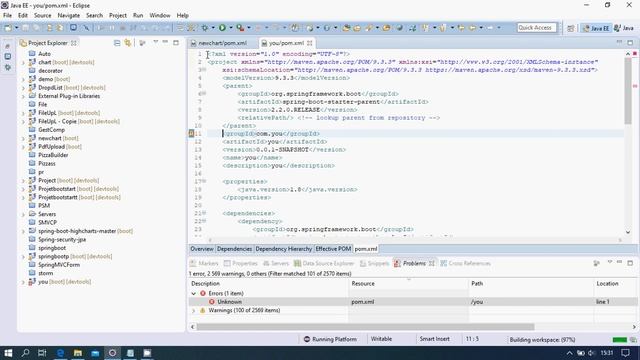Open the Markers view tab
This screenshot has height=360, width=640.
[x=204, y=263]
